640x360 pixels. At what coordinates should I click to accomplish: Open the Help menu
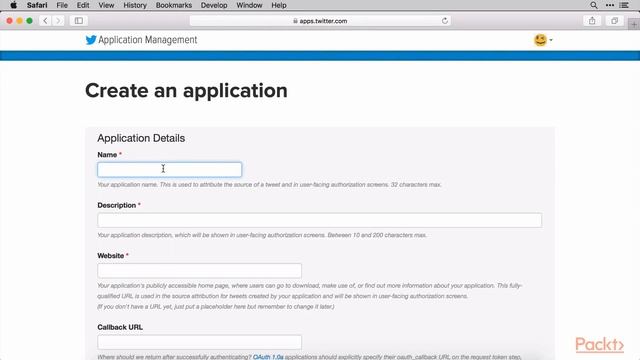279,5
